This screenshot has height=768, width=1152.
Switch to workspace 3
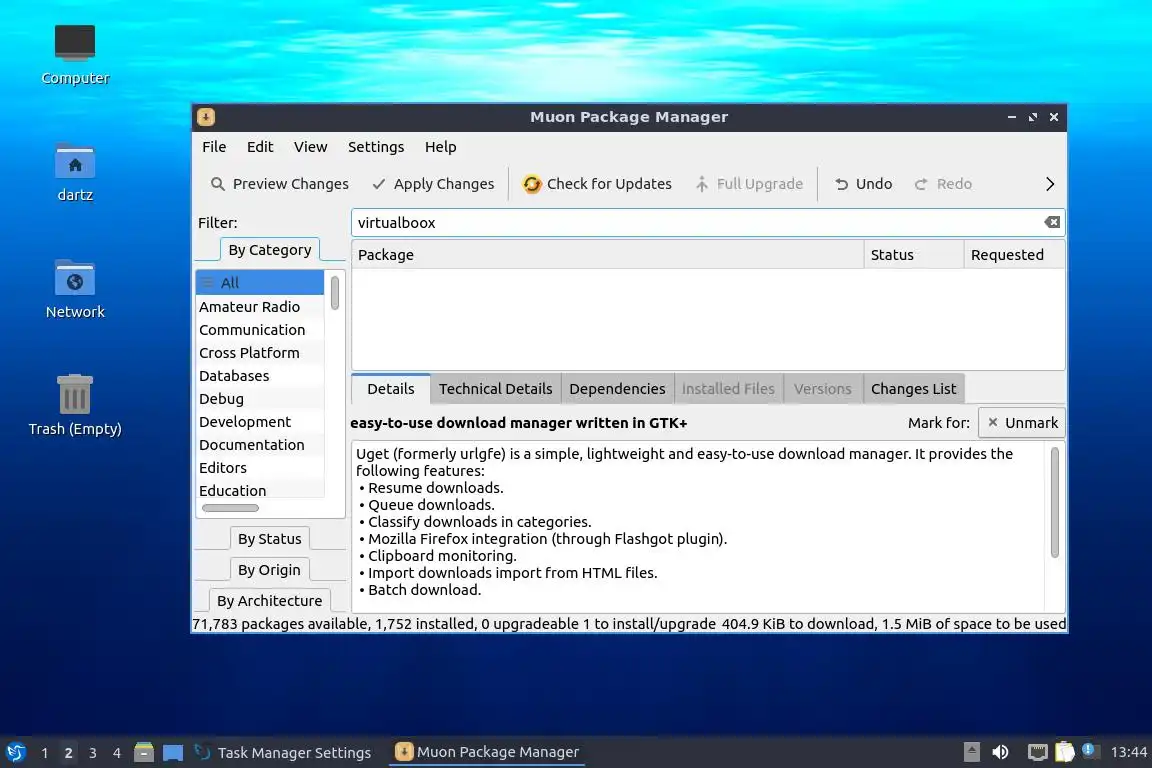93,753
